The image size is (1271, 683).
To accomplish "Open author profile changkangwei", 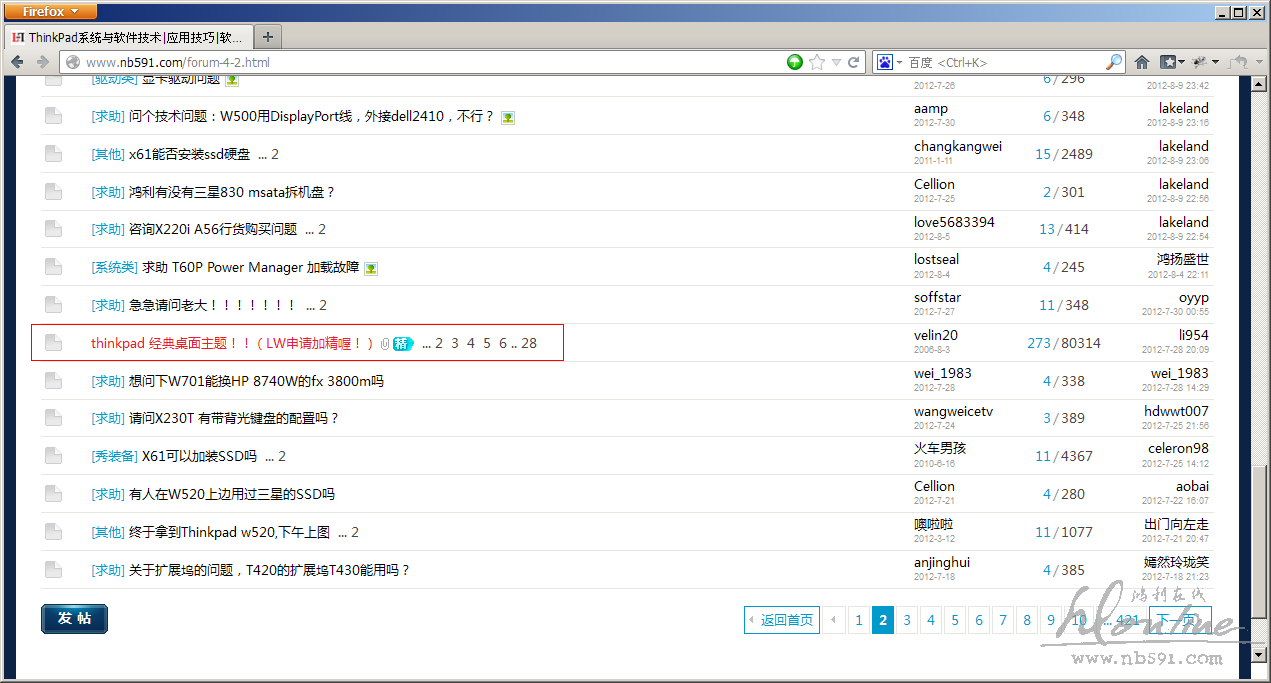I will pyautogui.click(x=958, y=146).
